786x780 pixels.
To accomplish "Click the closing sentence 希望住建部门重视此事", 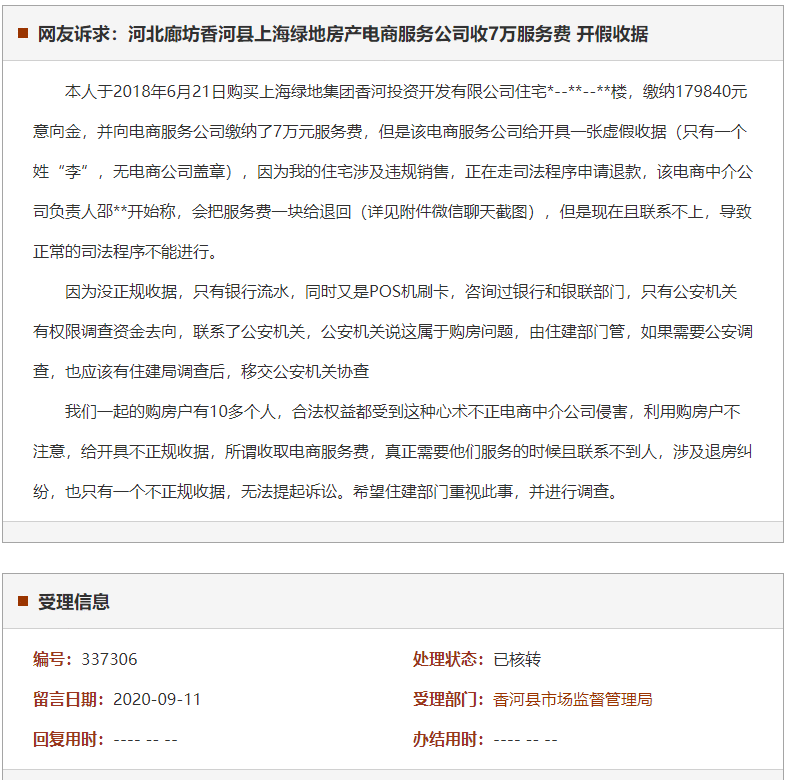I will tap(487, 491).
